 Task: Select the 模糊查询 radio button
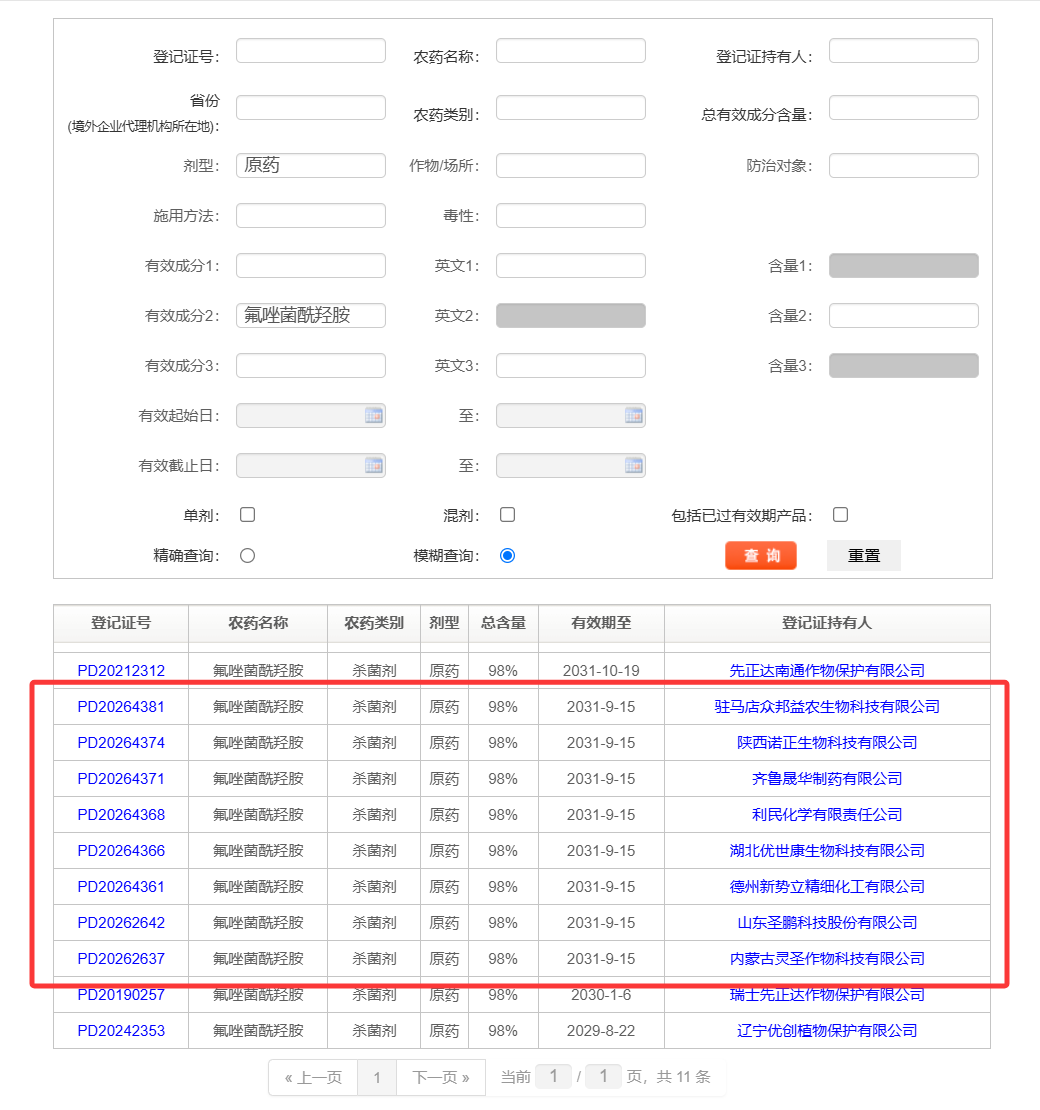click(507, 556)
